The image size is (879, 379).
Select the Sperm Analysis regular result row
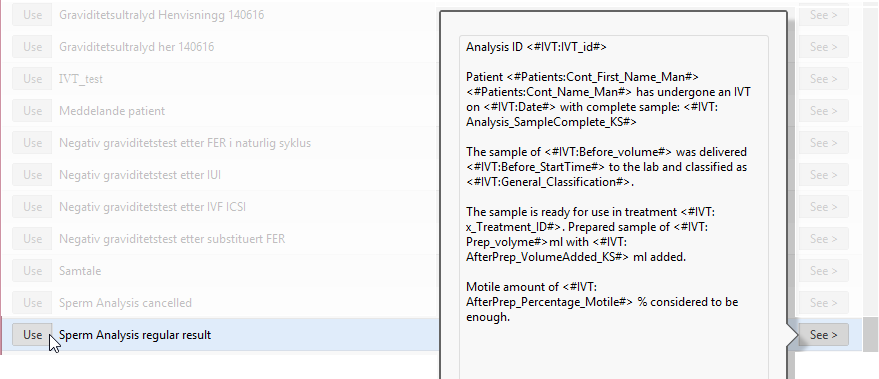[x=432, y=335]
